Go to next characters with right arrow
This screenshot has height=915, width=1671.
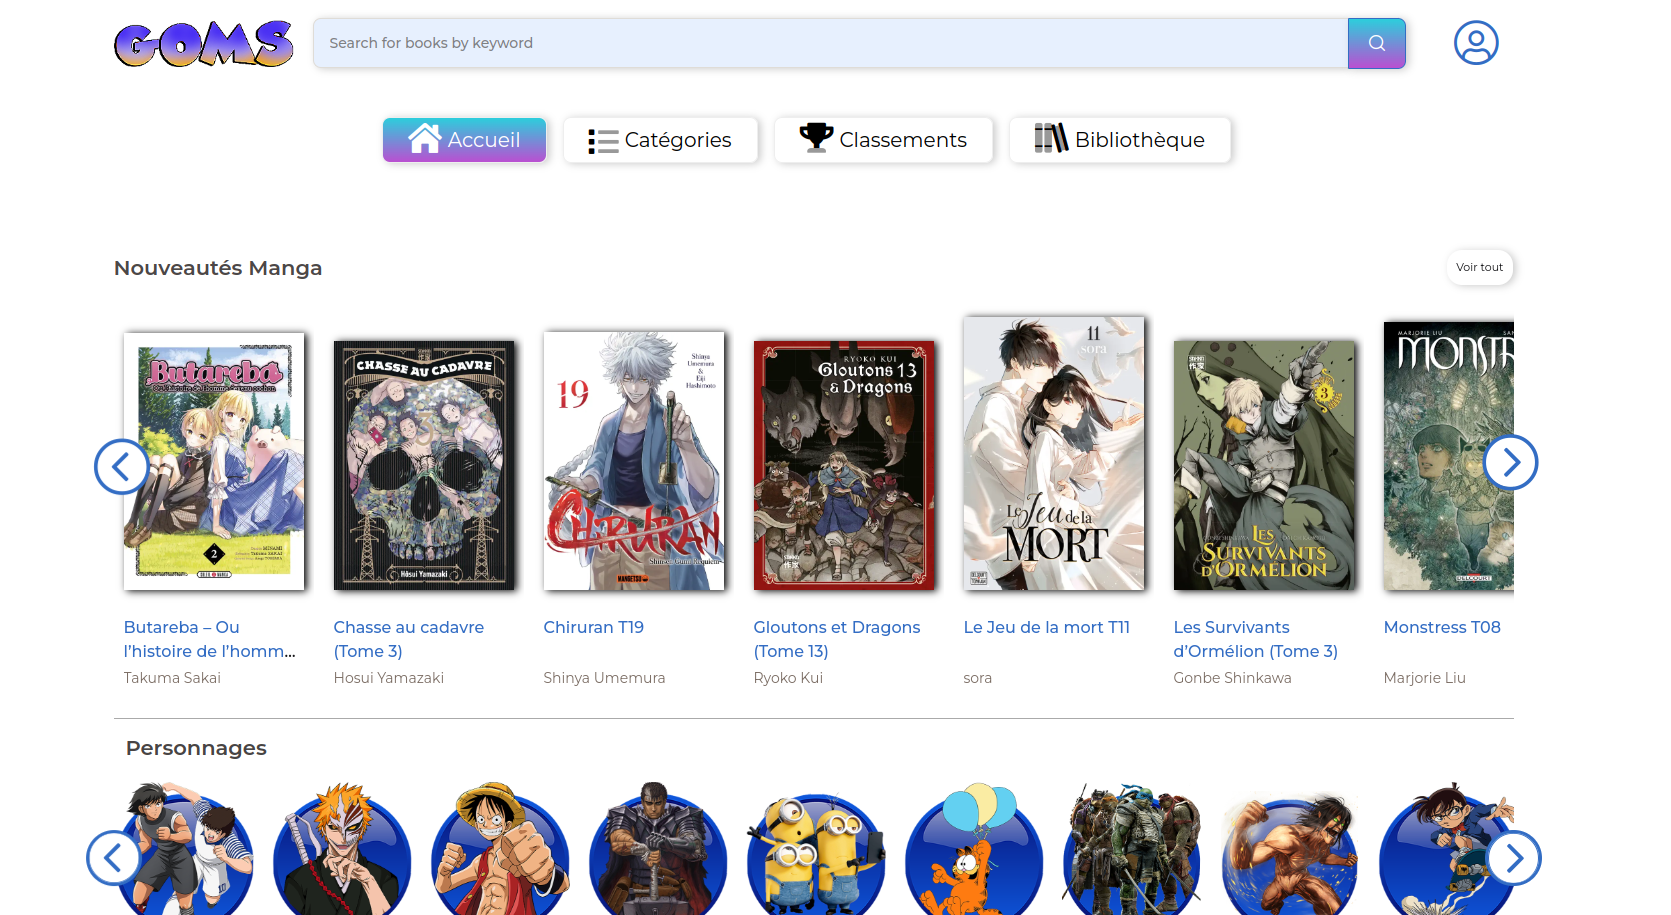[1514, 857]
